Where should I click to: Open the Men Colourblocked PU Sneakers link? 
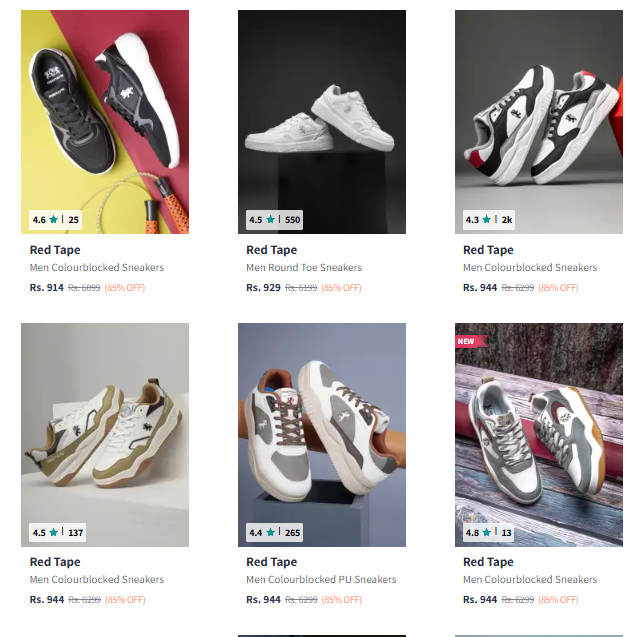tap(321, 580)
